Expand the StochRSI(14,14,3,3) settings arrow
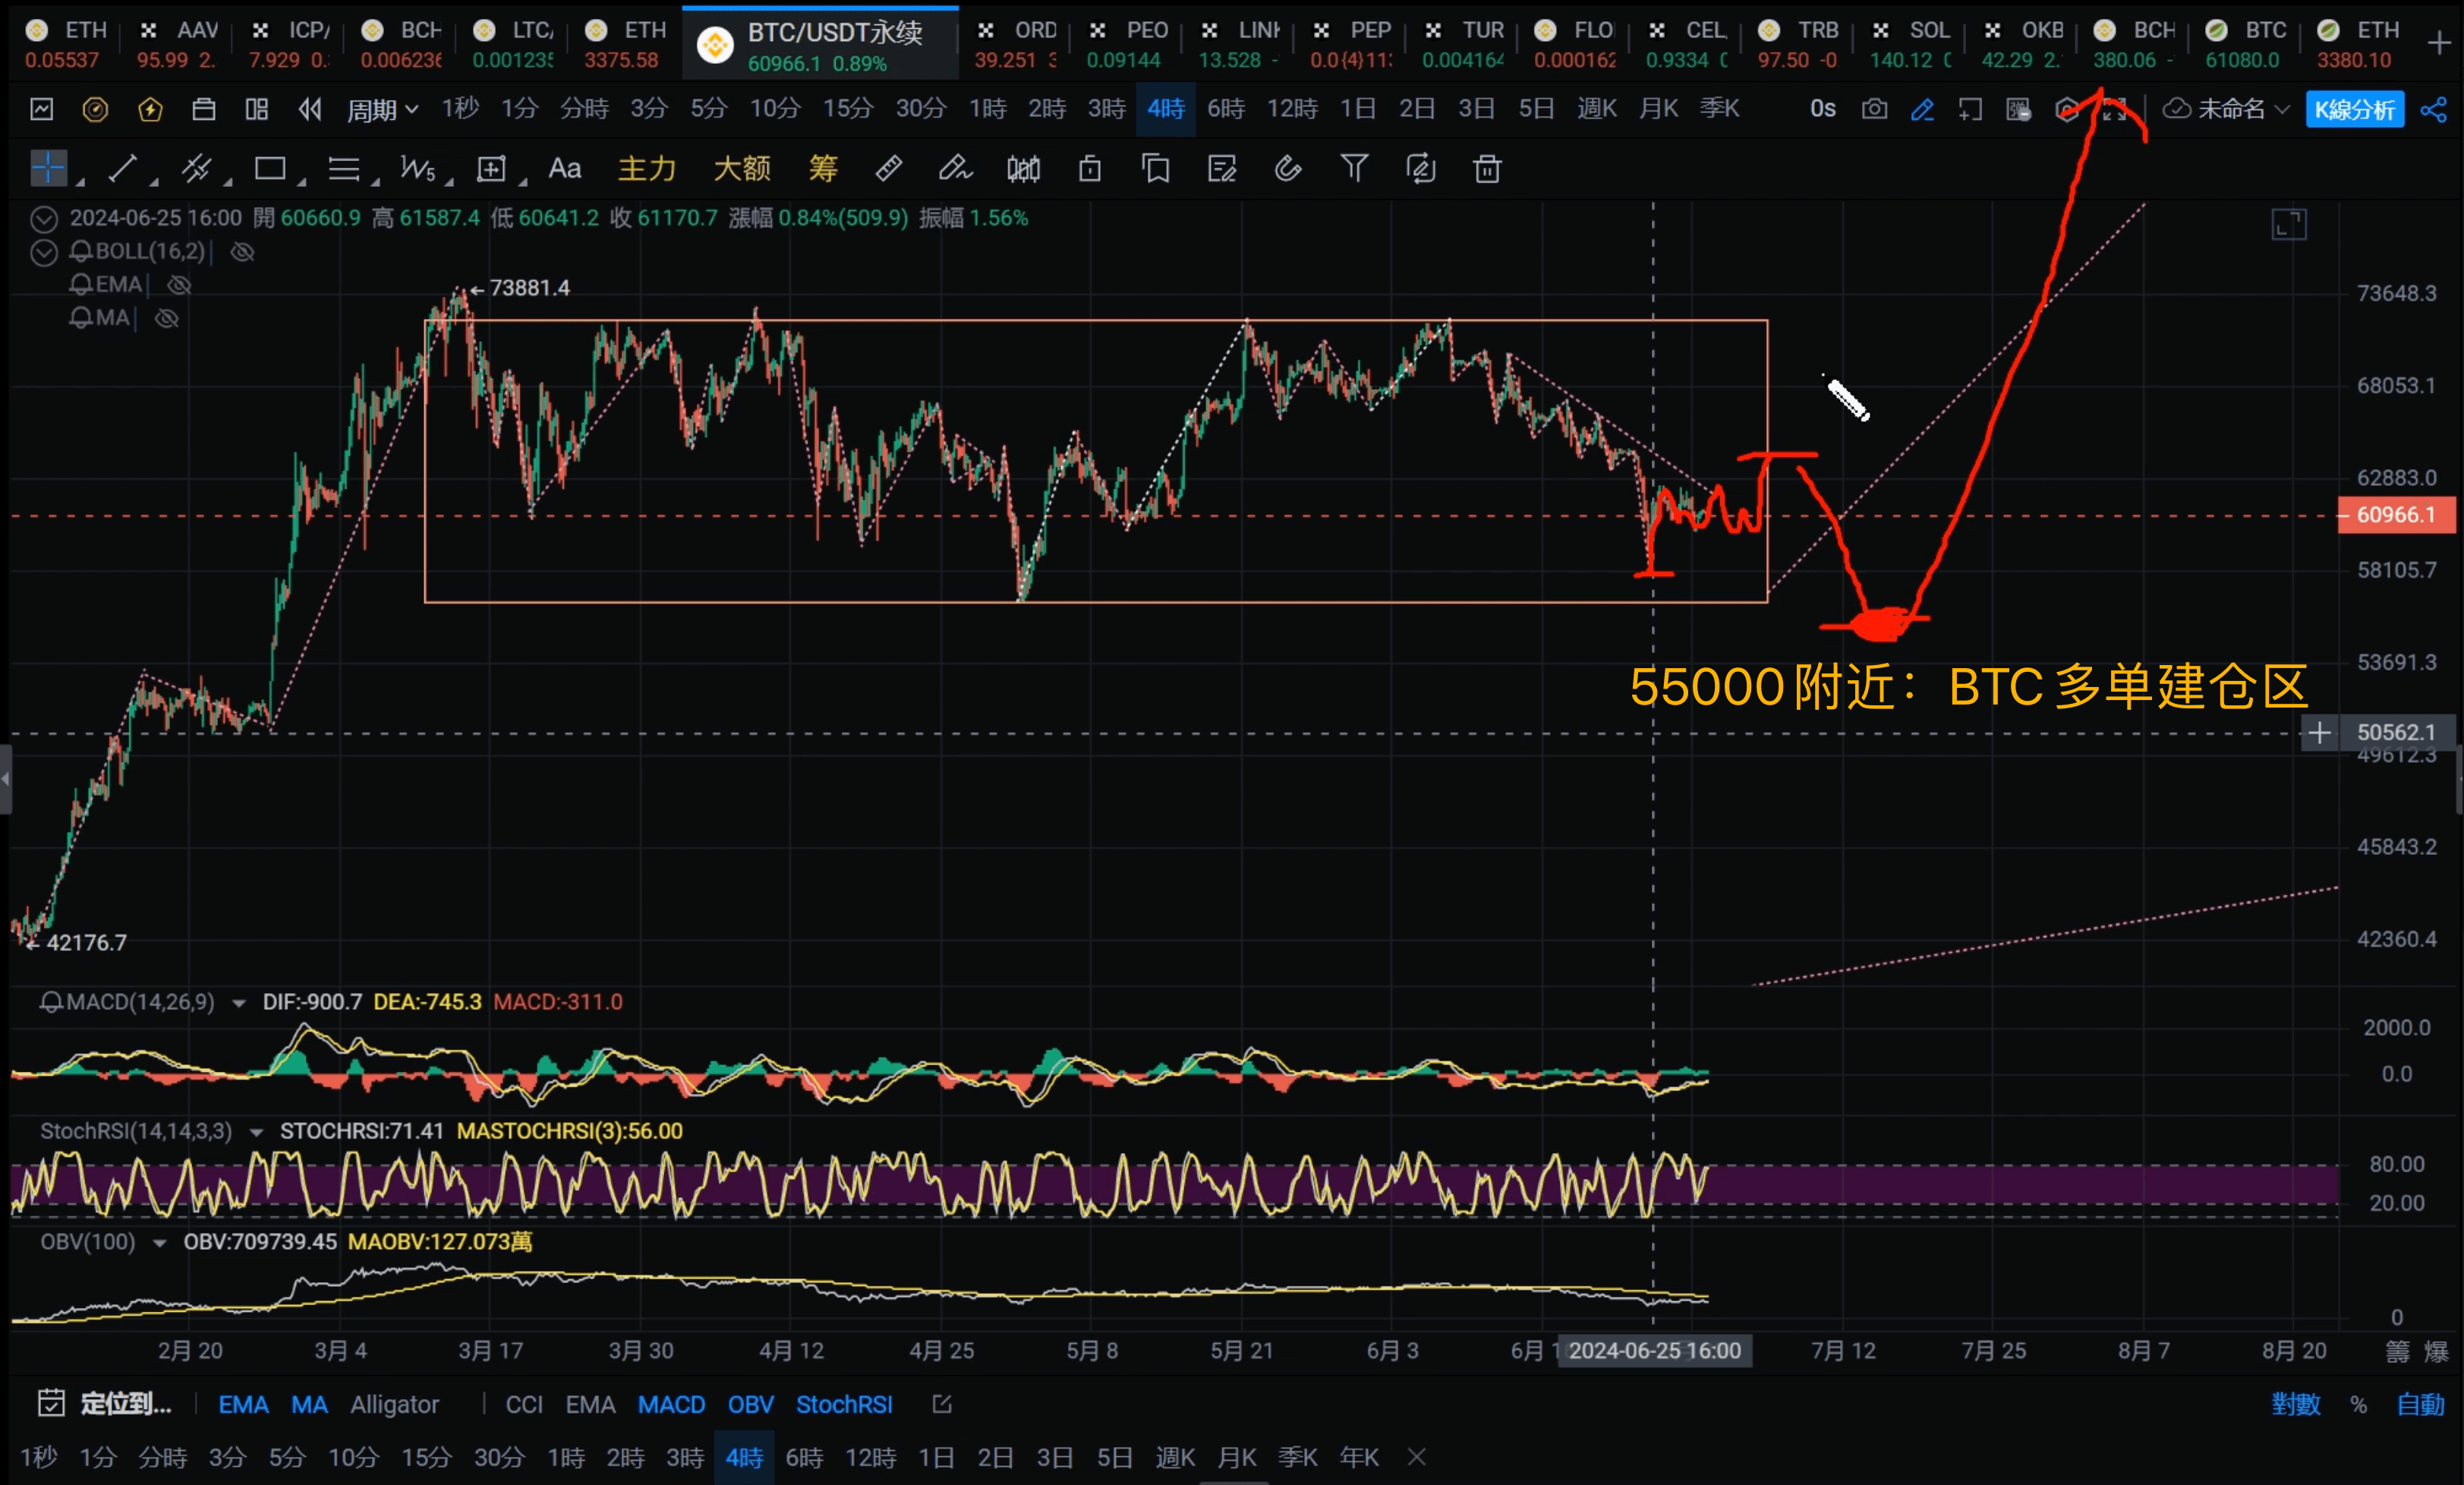This screenshot has width=2464, height=1485. click(256, 1132)
